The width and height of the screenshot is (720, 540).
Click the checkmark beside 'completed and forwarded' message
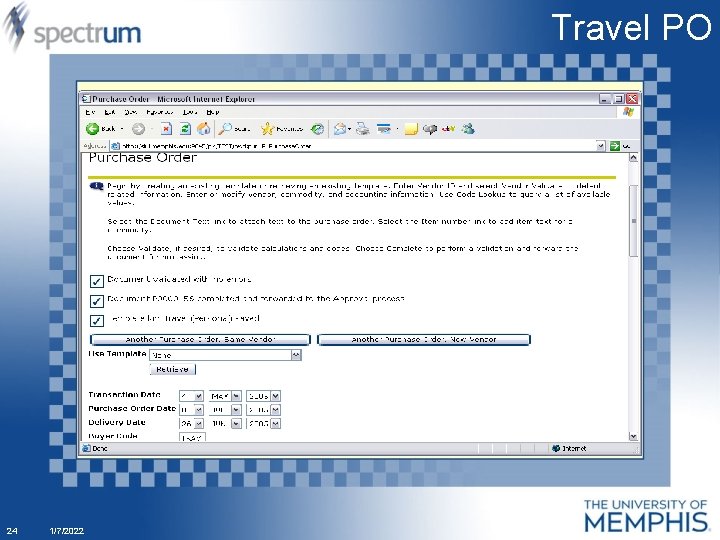point(96,301)
